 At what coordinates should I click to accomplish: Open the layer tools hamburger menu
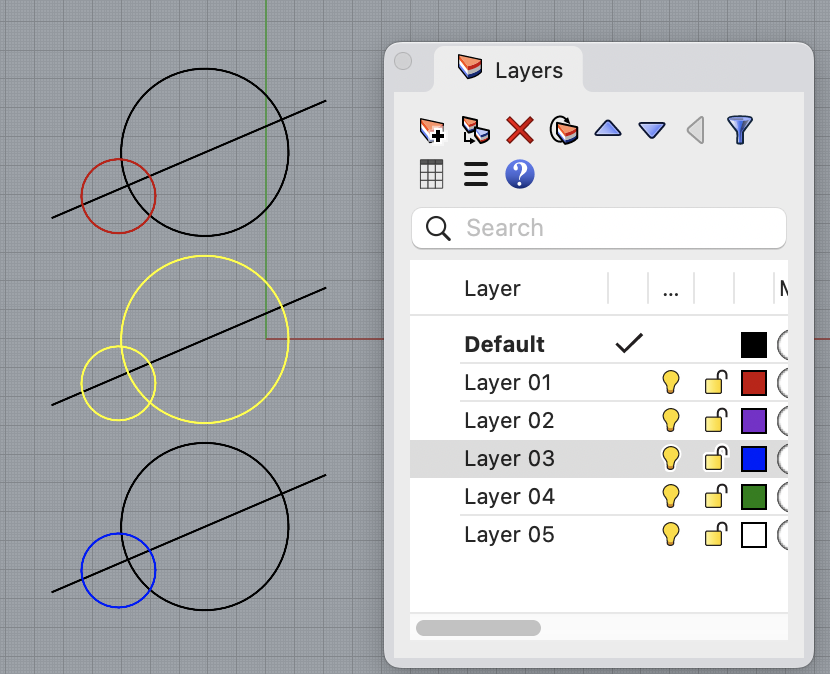tap(475, 174)
